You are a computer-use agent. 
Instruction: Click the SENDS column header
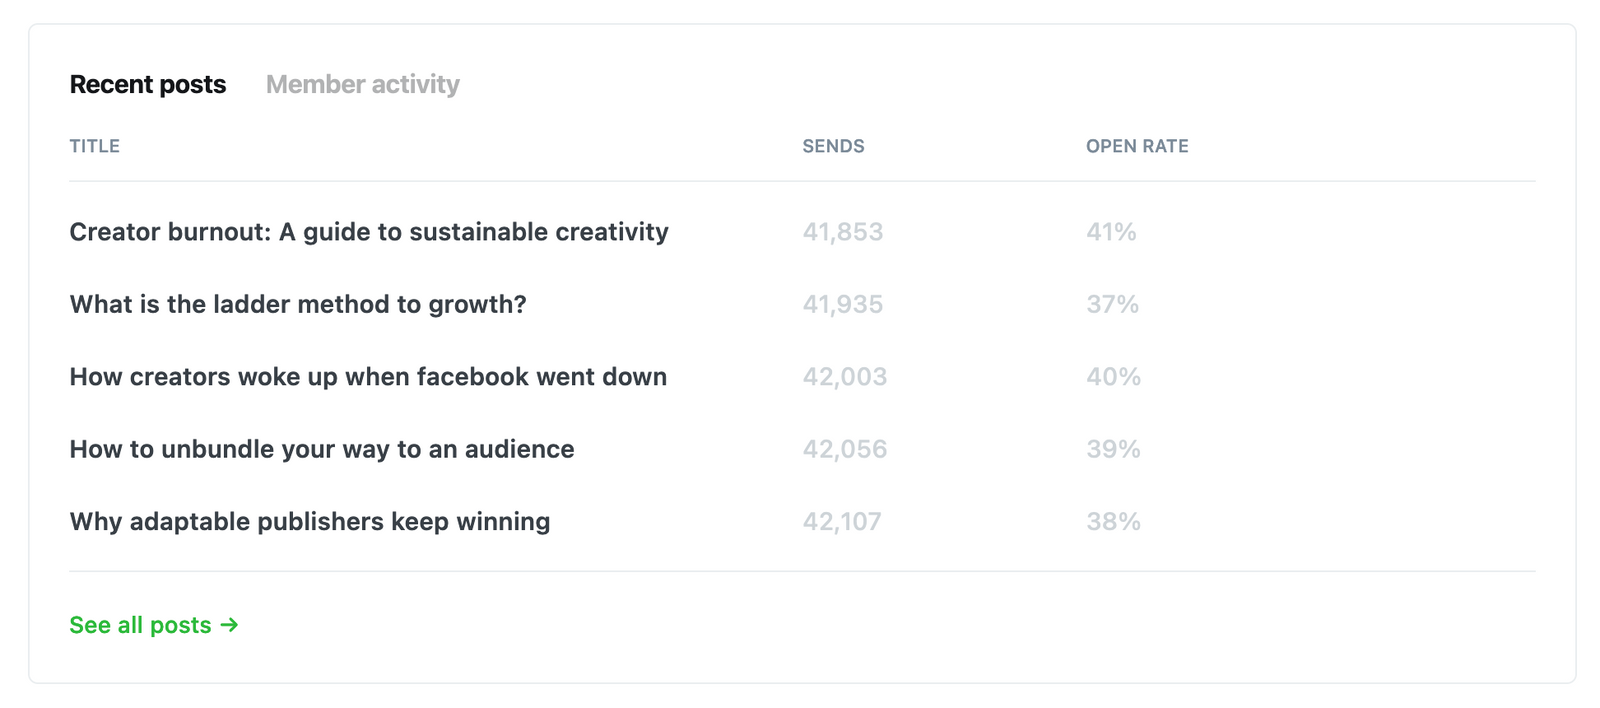coord(833,146)
